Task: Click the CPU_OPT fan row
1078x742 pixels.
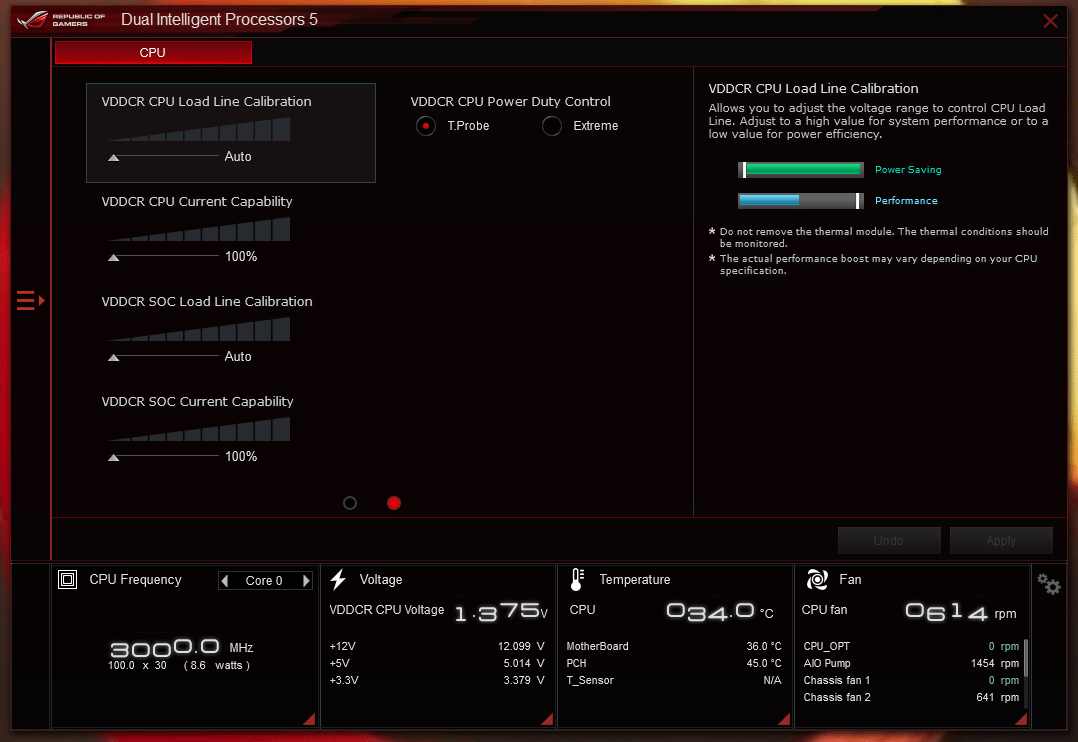Action: (911, 646)
